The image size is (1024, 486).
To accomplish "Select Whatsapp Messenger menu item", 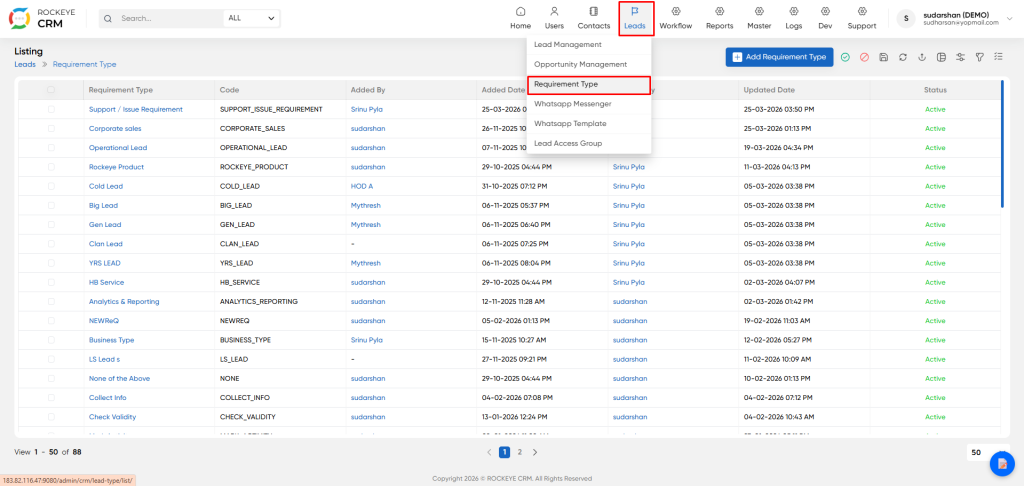I will pyautogui.click(x=572, y=104).
